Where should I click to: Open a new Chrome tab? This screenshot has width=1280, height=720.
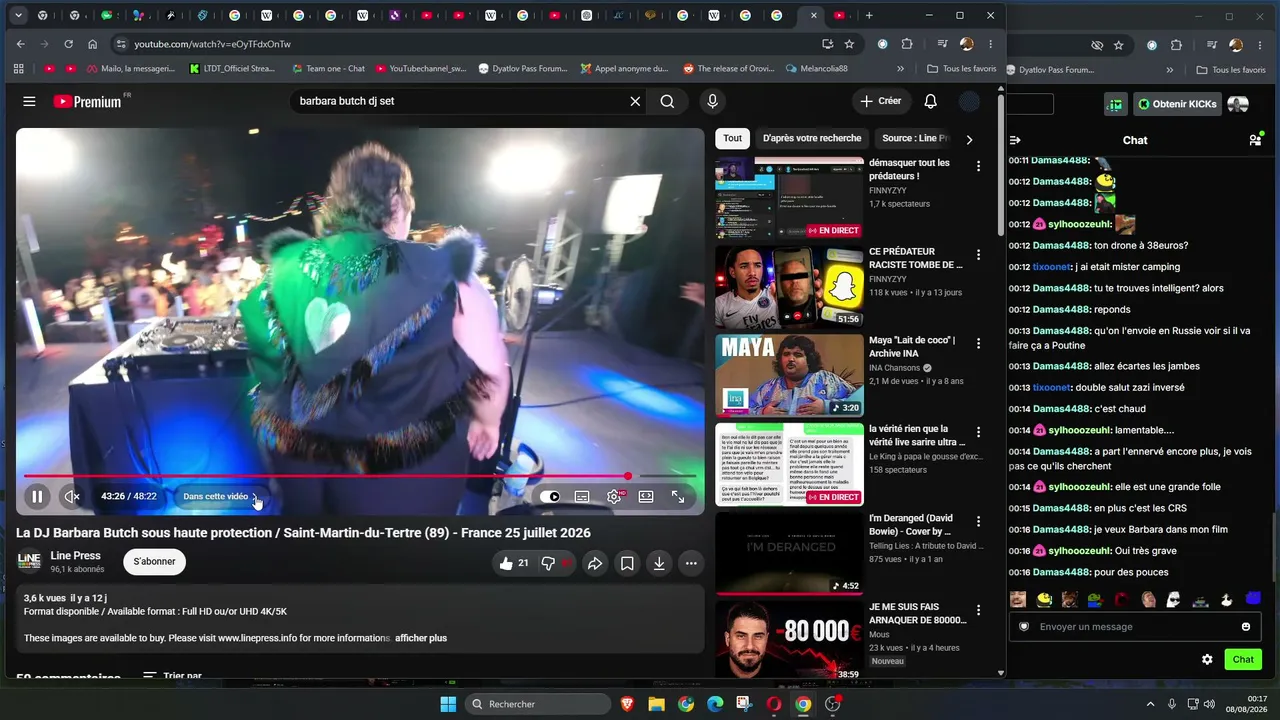869,15
